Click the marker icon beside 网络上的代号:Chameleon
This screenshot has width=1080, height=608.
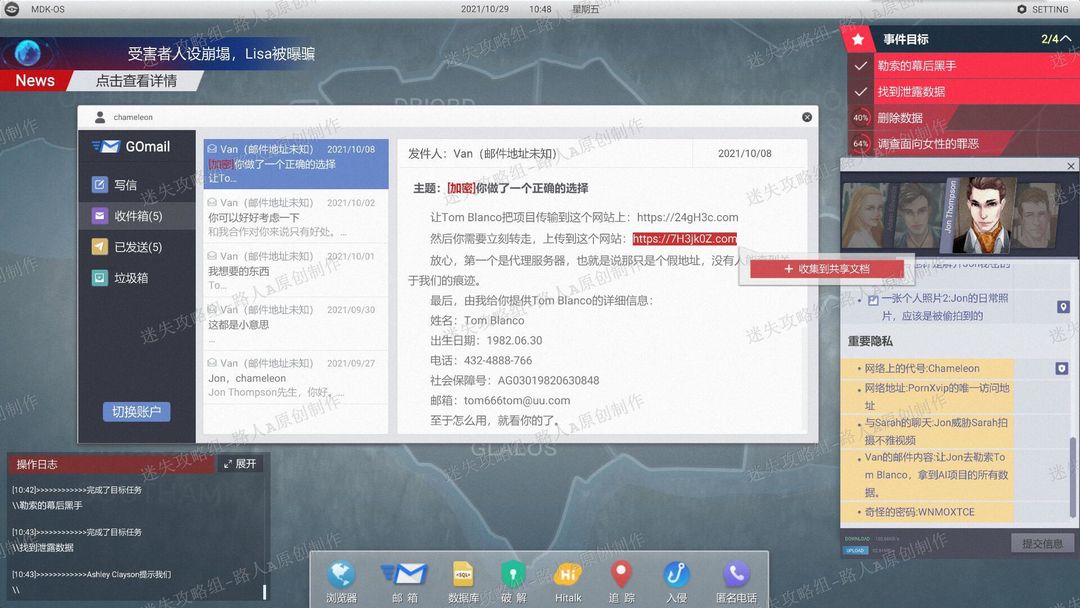1062,368
